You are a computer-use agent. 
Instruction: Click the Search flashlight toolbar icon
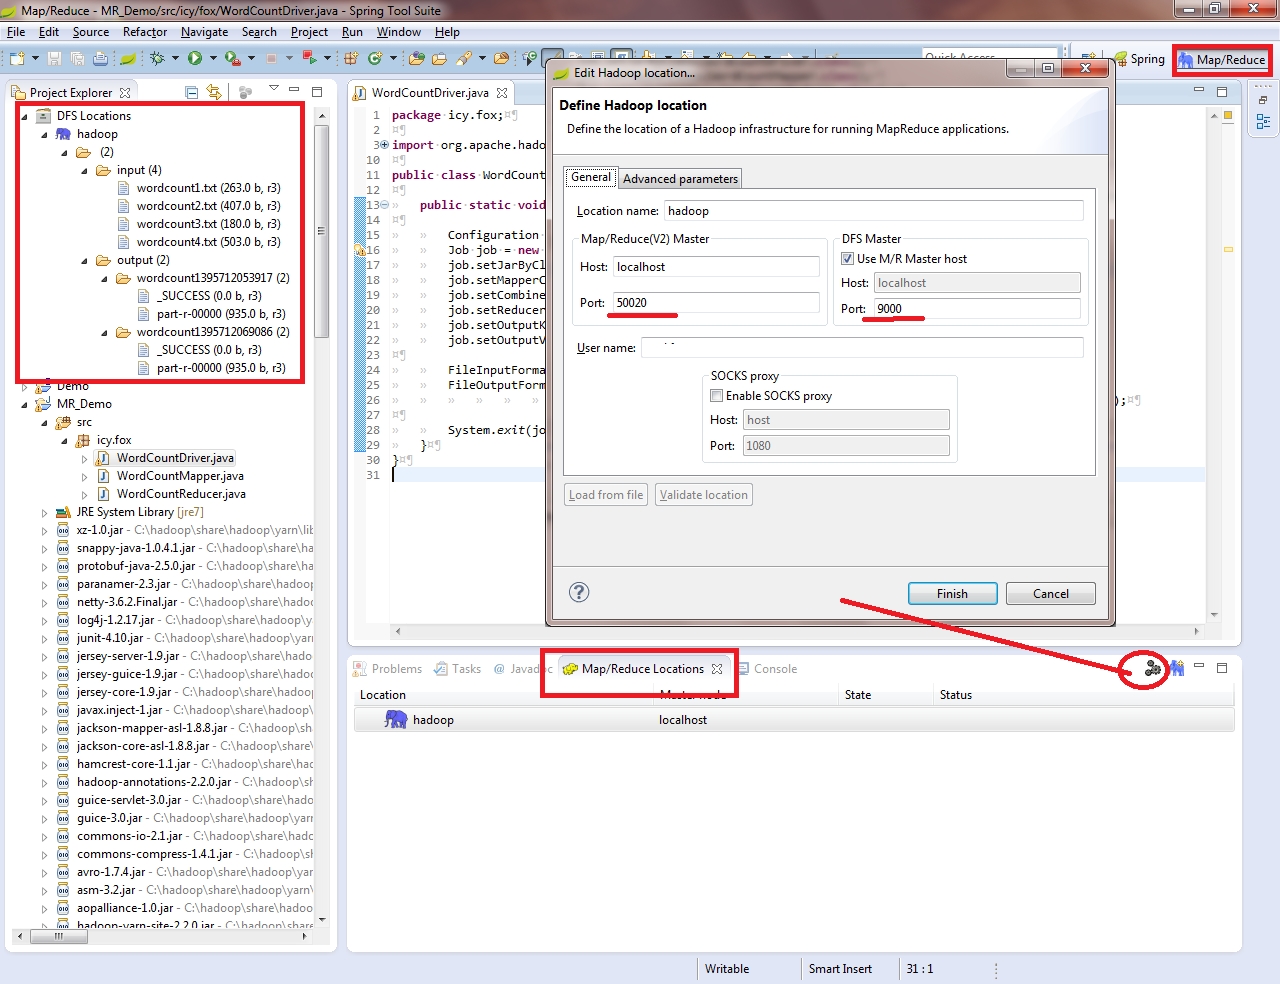[x=464, y=59]
